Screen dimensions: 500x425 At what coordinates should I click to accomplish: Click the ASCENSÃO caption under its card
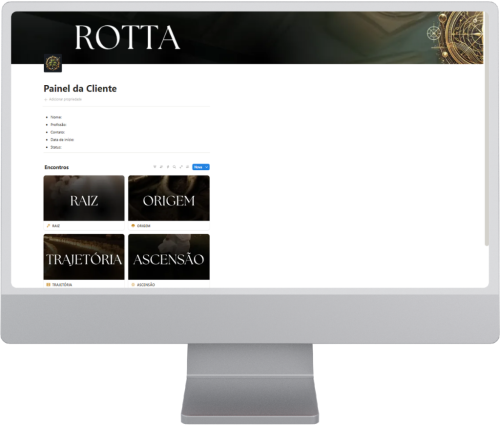[x=146, y=285]
